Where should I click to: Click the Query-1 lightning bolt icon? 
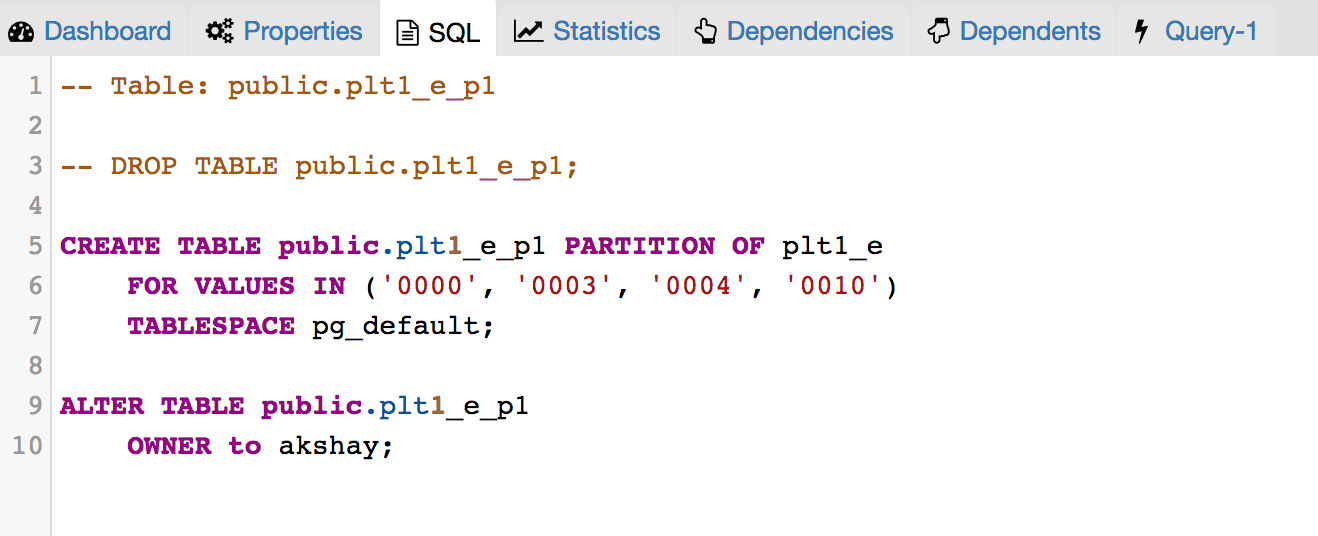[x=1141, y=32]
